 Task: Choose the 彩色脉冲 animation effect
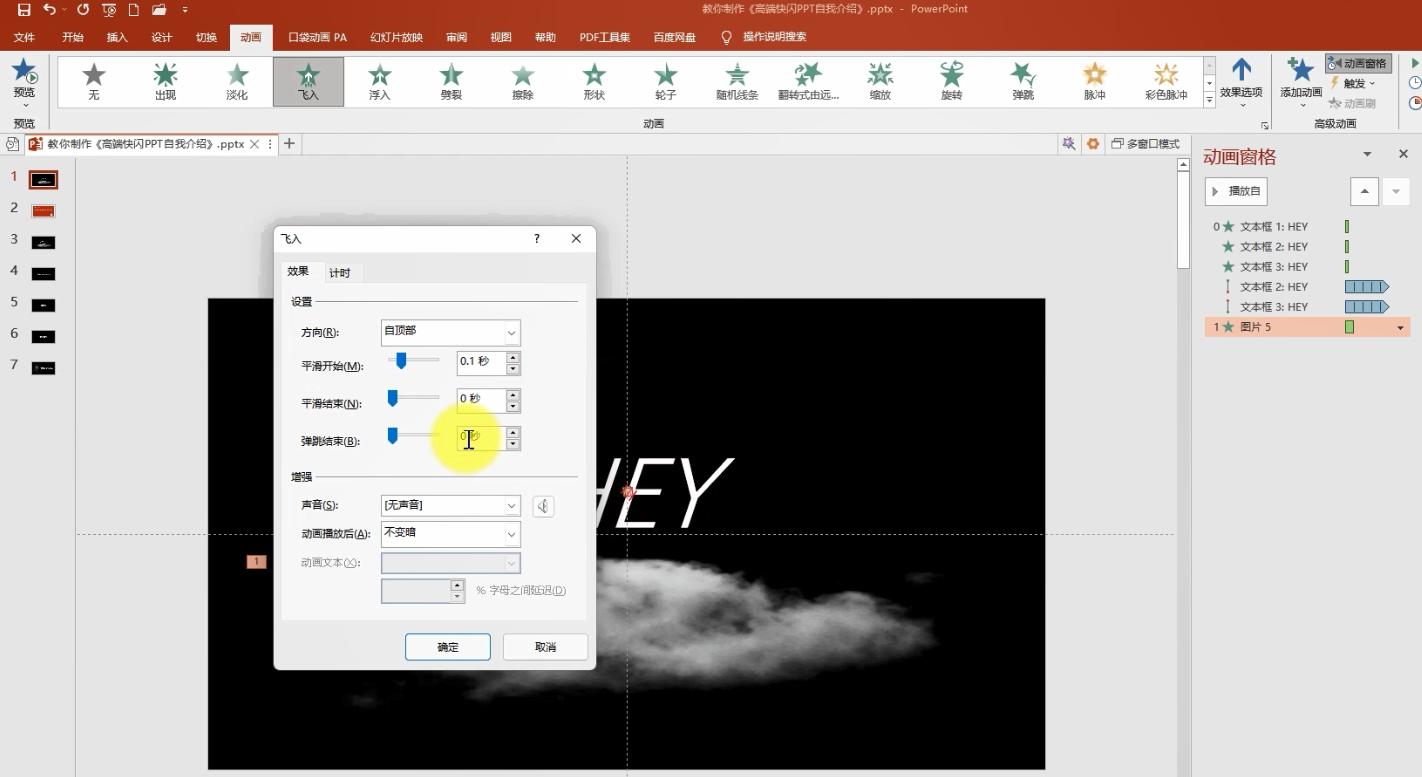(1166, 81)
